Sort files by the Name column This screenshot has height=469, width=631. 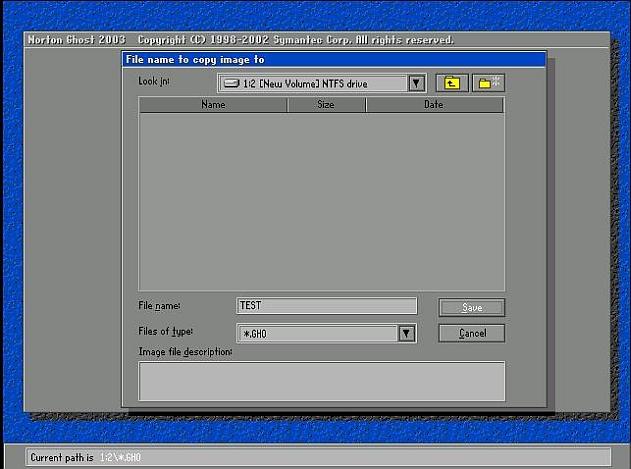coord(213,105)
